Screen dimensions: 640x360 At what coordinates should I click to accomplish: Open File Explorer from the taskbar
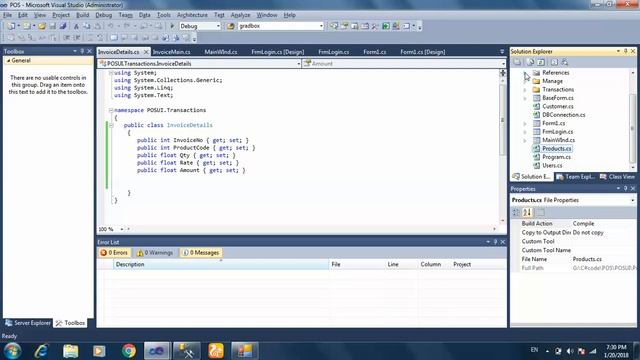pyautogui.click(x=70, y=351)
